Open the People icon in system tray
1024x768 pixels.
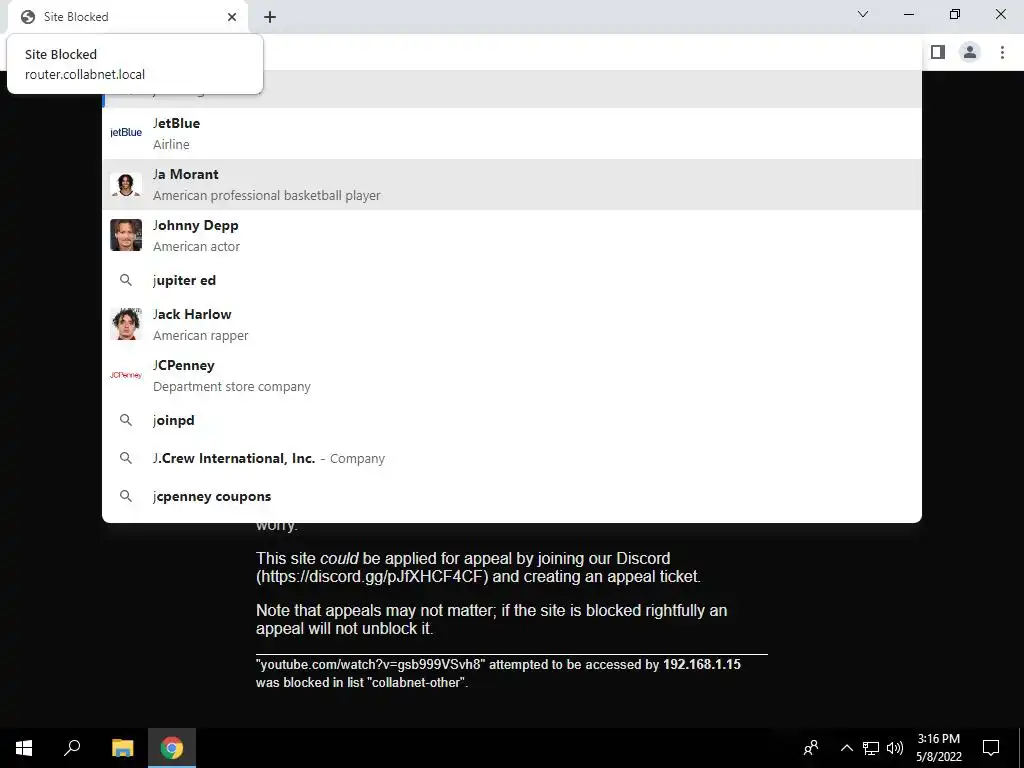[811, 748]
